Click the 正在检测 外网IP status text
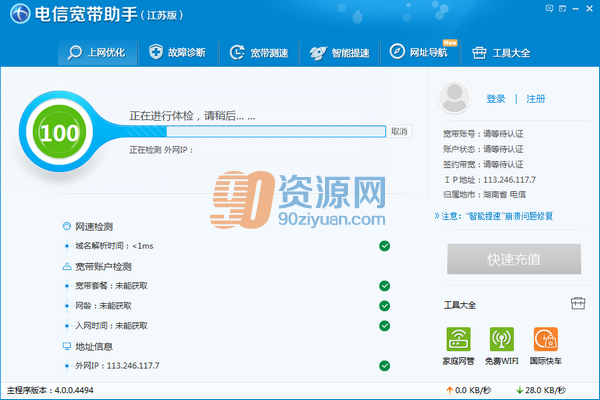This screenshot has width=600, height=400. tap(161, 150)
